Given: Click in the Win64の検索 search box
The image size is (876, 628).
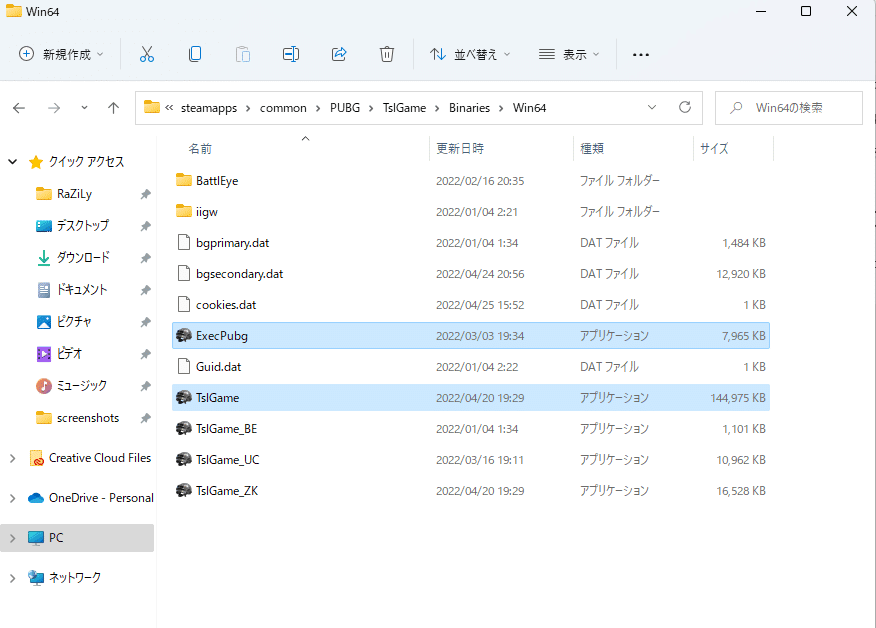Looking at the screenshot, I should coord(789,107).
